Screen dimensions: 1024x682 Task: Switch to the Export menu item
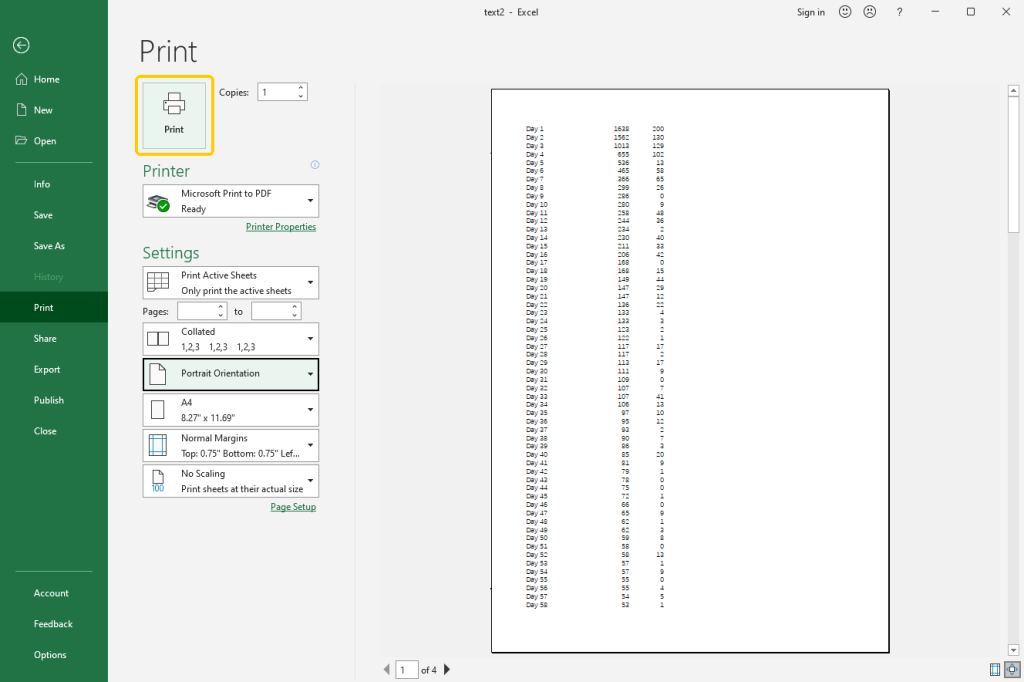pos(46,369)
